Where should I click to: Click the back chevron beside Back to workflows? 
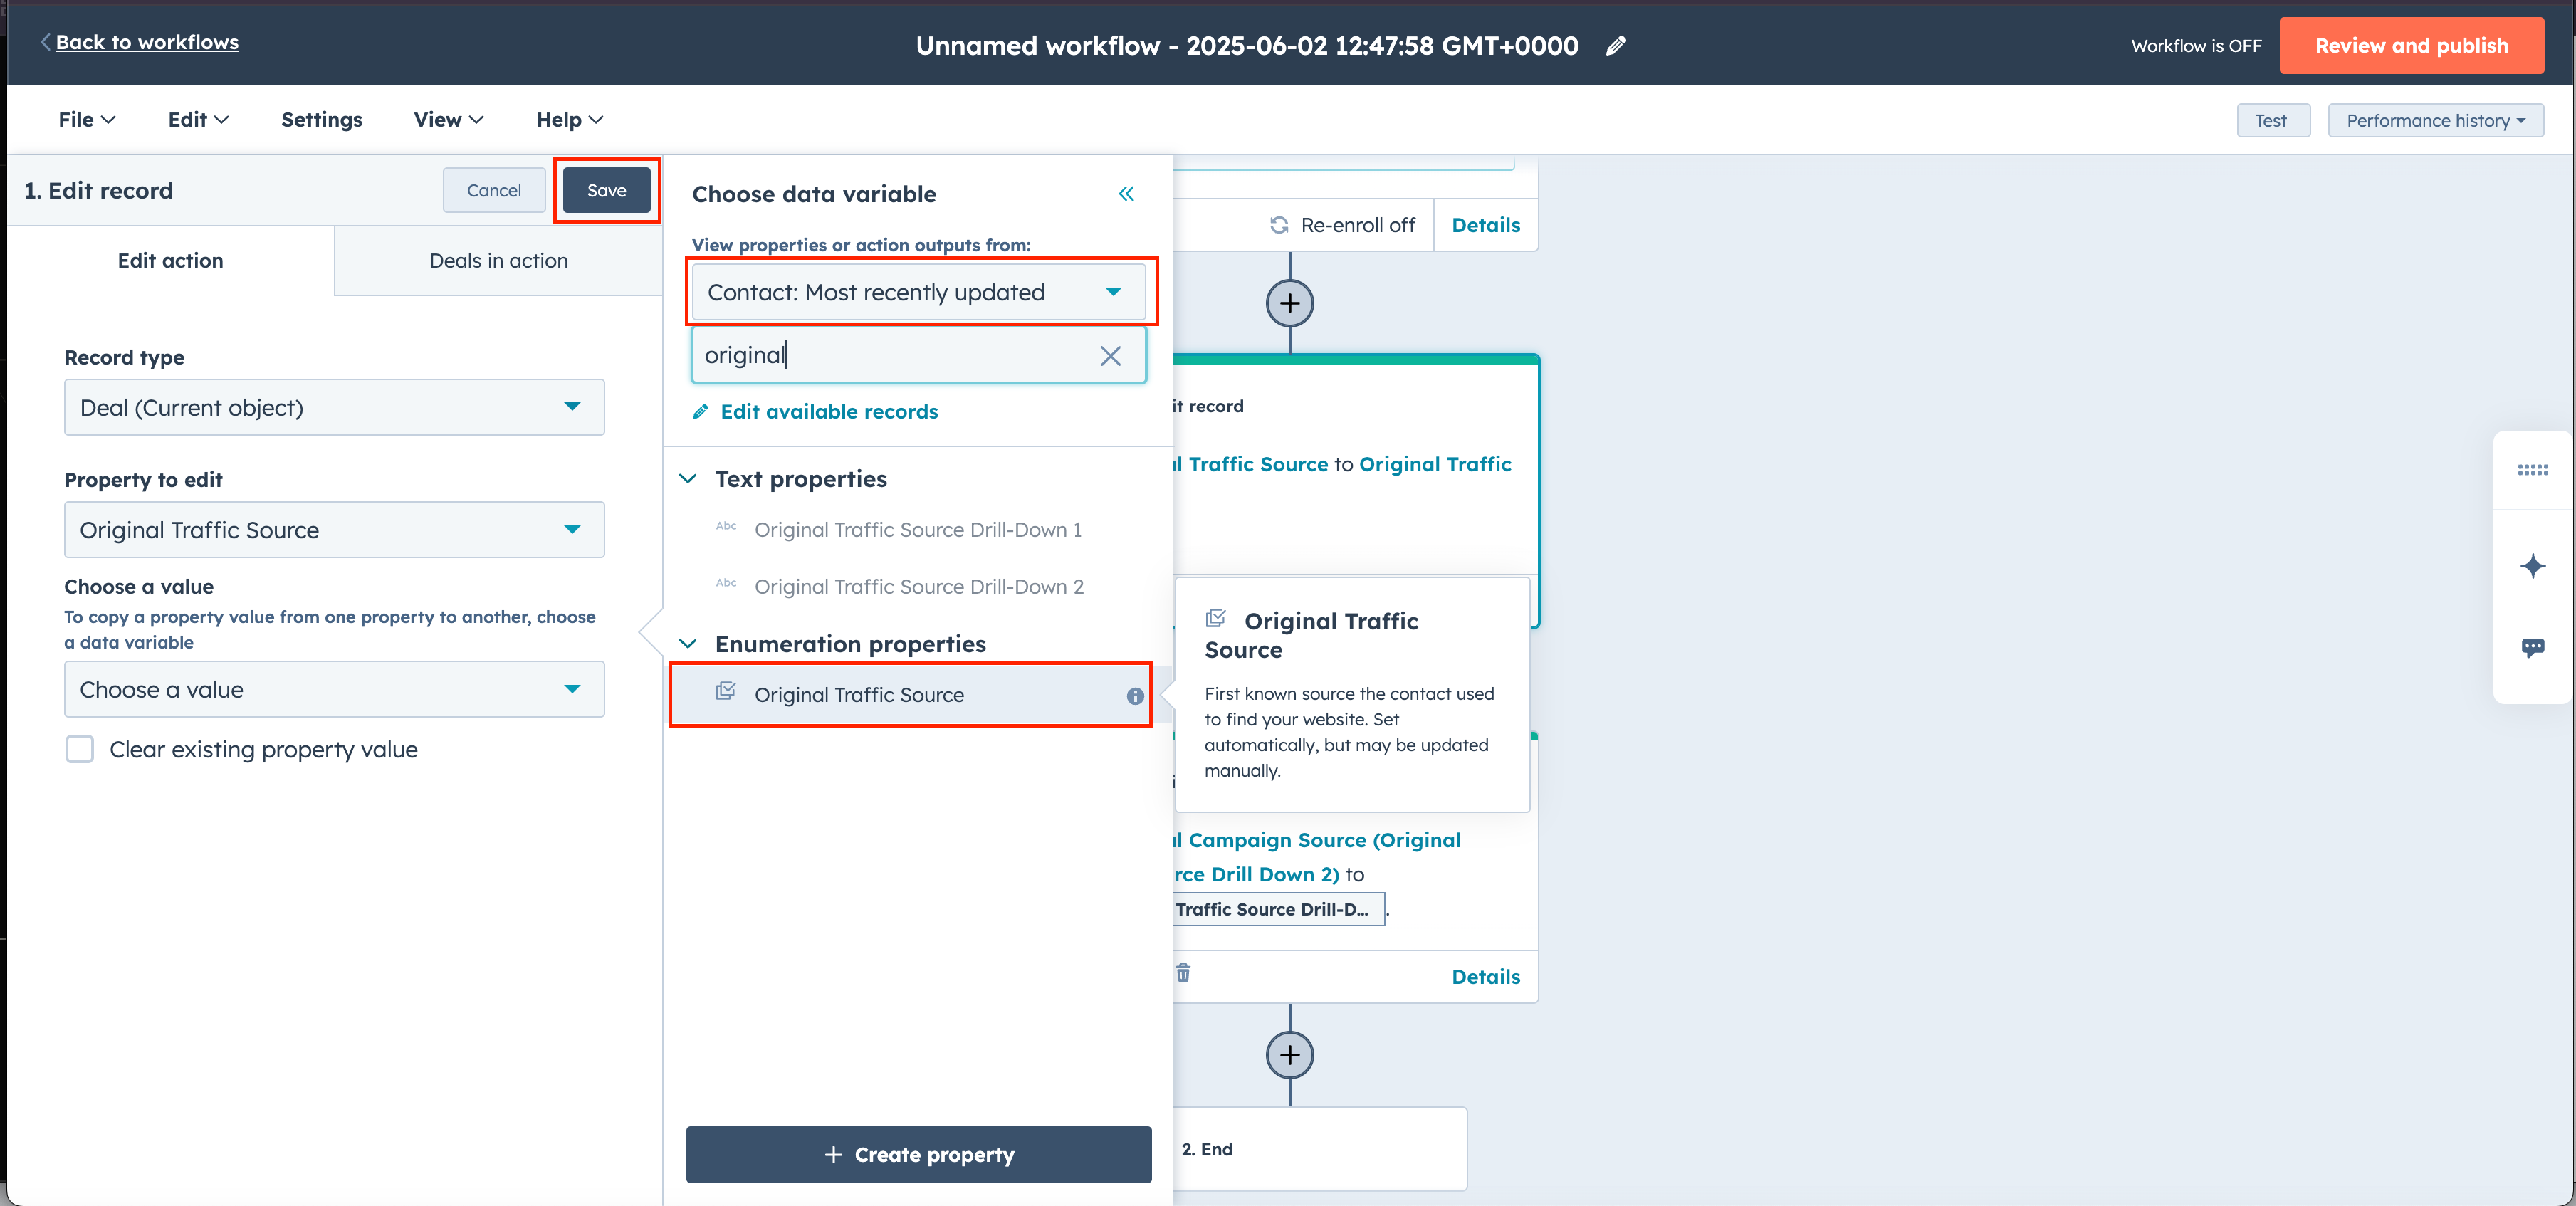(45, 42)
